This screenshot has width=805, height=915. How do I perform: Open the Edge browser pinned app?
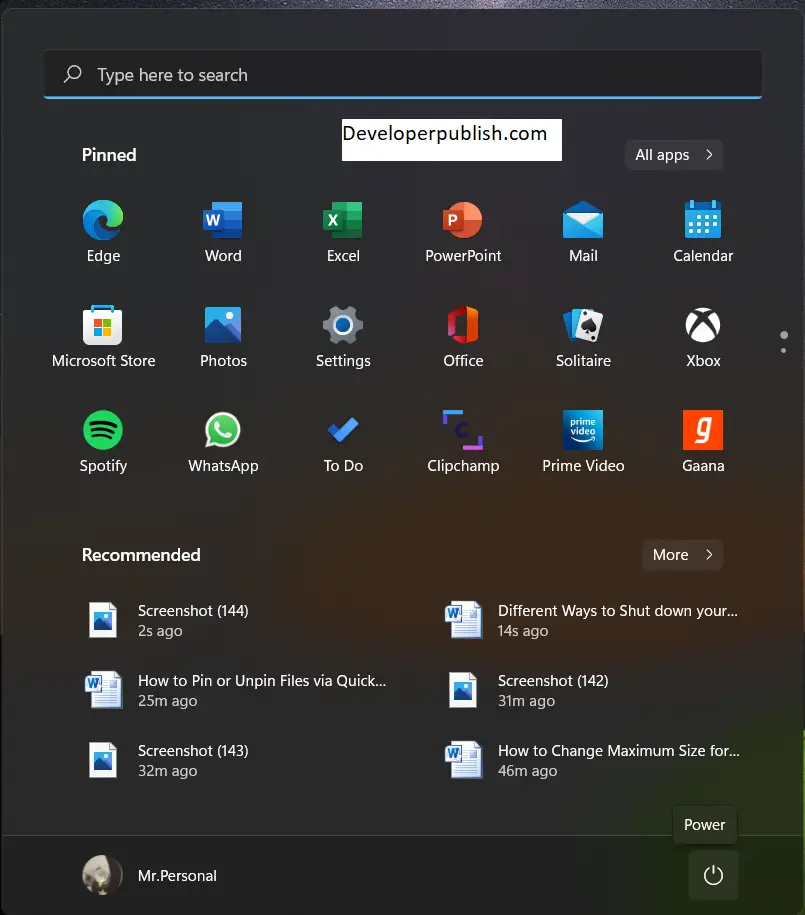(x=103, y=232)
